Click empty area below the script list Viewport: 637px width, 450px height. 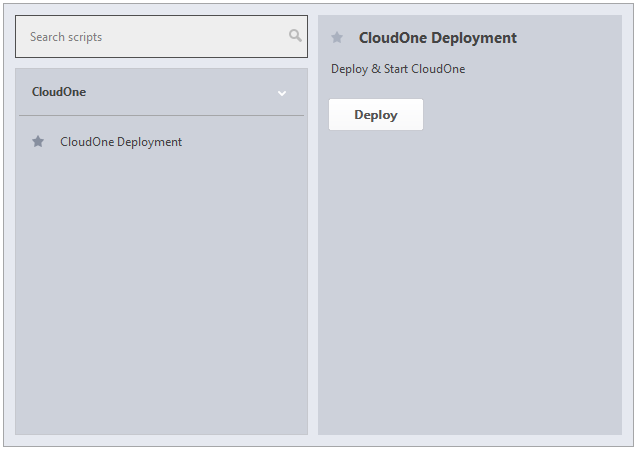pos(160,300)
